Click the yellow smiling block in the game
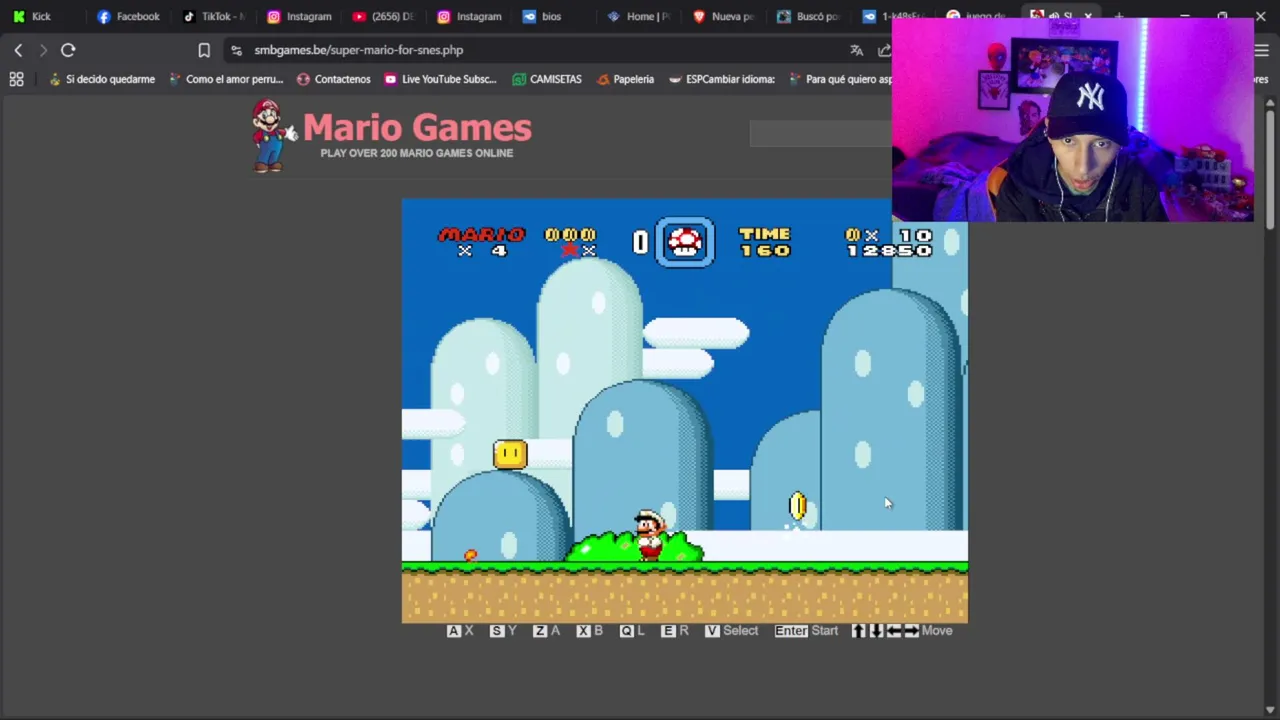1280x720 pixels. (x=510, y=455)
